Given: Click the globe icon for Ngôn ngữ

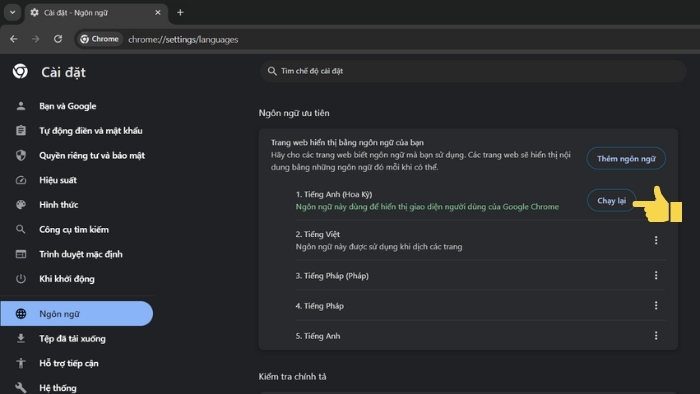Looking at the screenshot, I should (x=21, y=314).
